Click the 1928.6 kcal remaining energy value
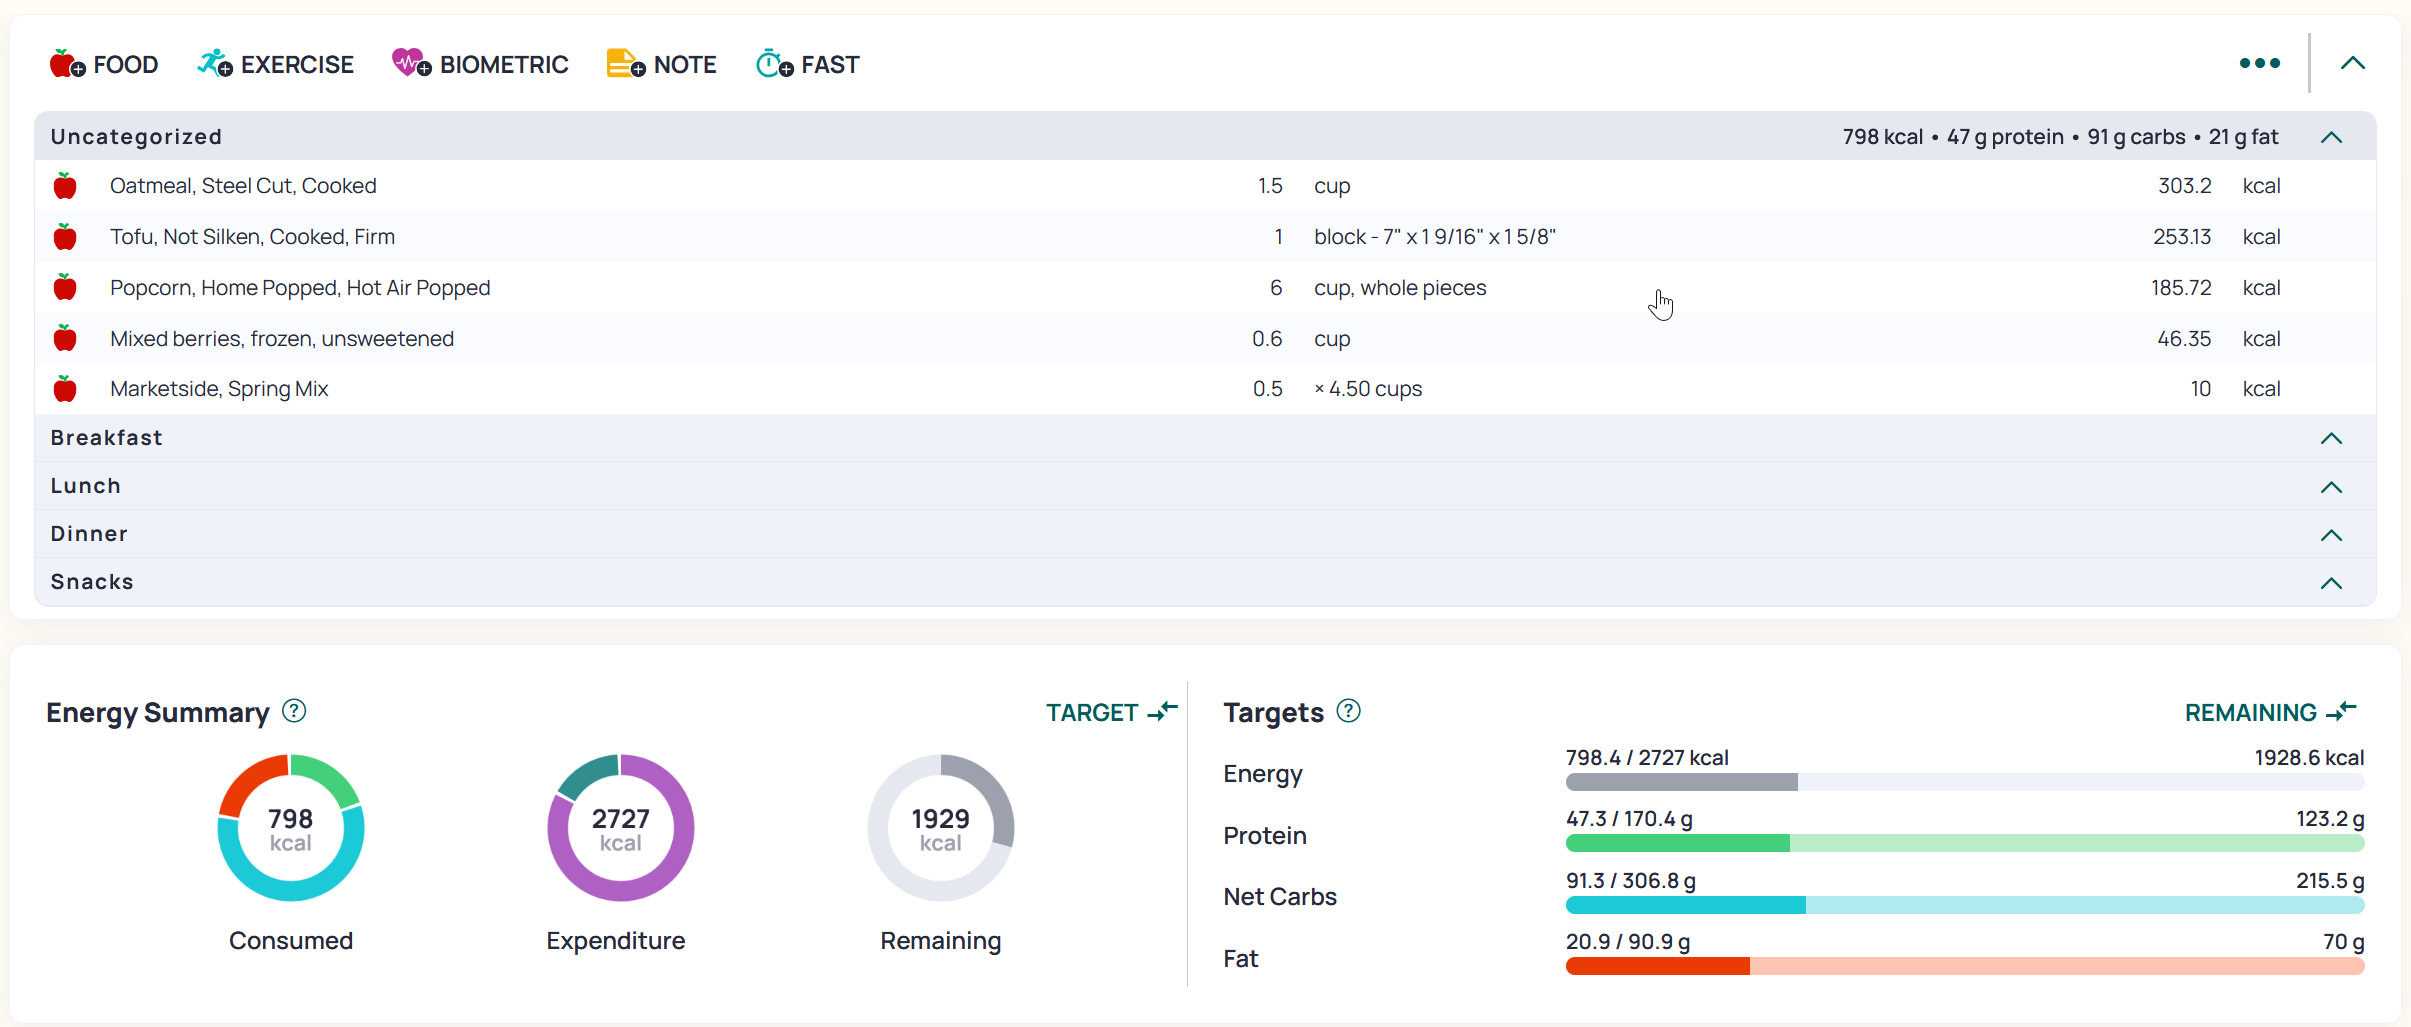 2309,758
